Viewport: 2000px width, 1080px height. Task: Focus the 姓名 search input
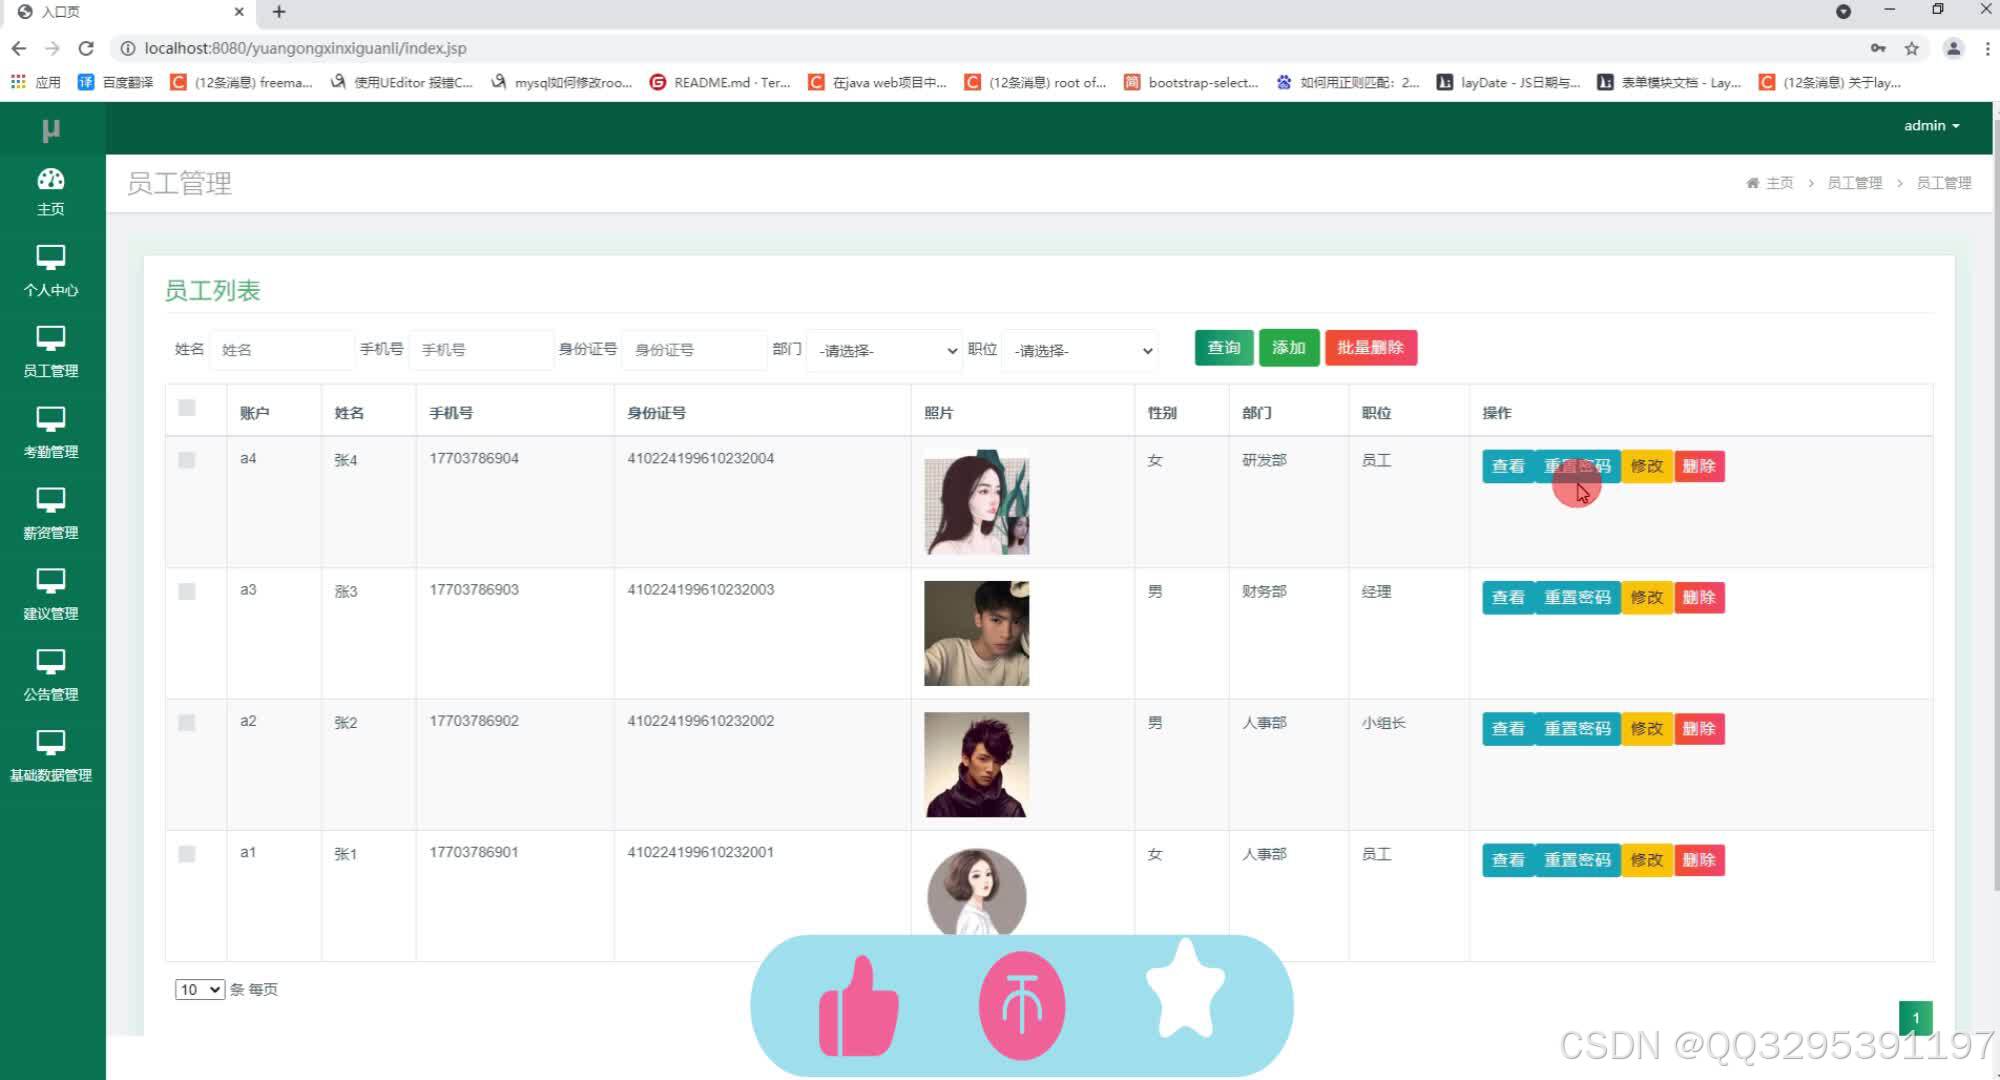point(282,350)
